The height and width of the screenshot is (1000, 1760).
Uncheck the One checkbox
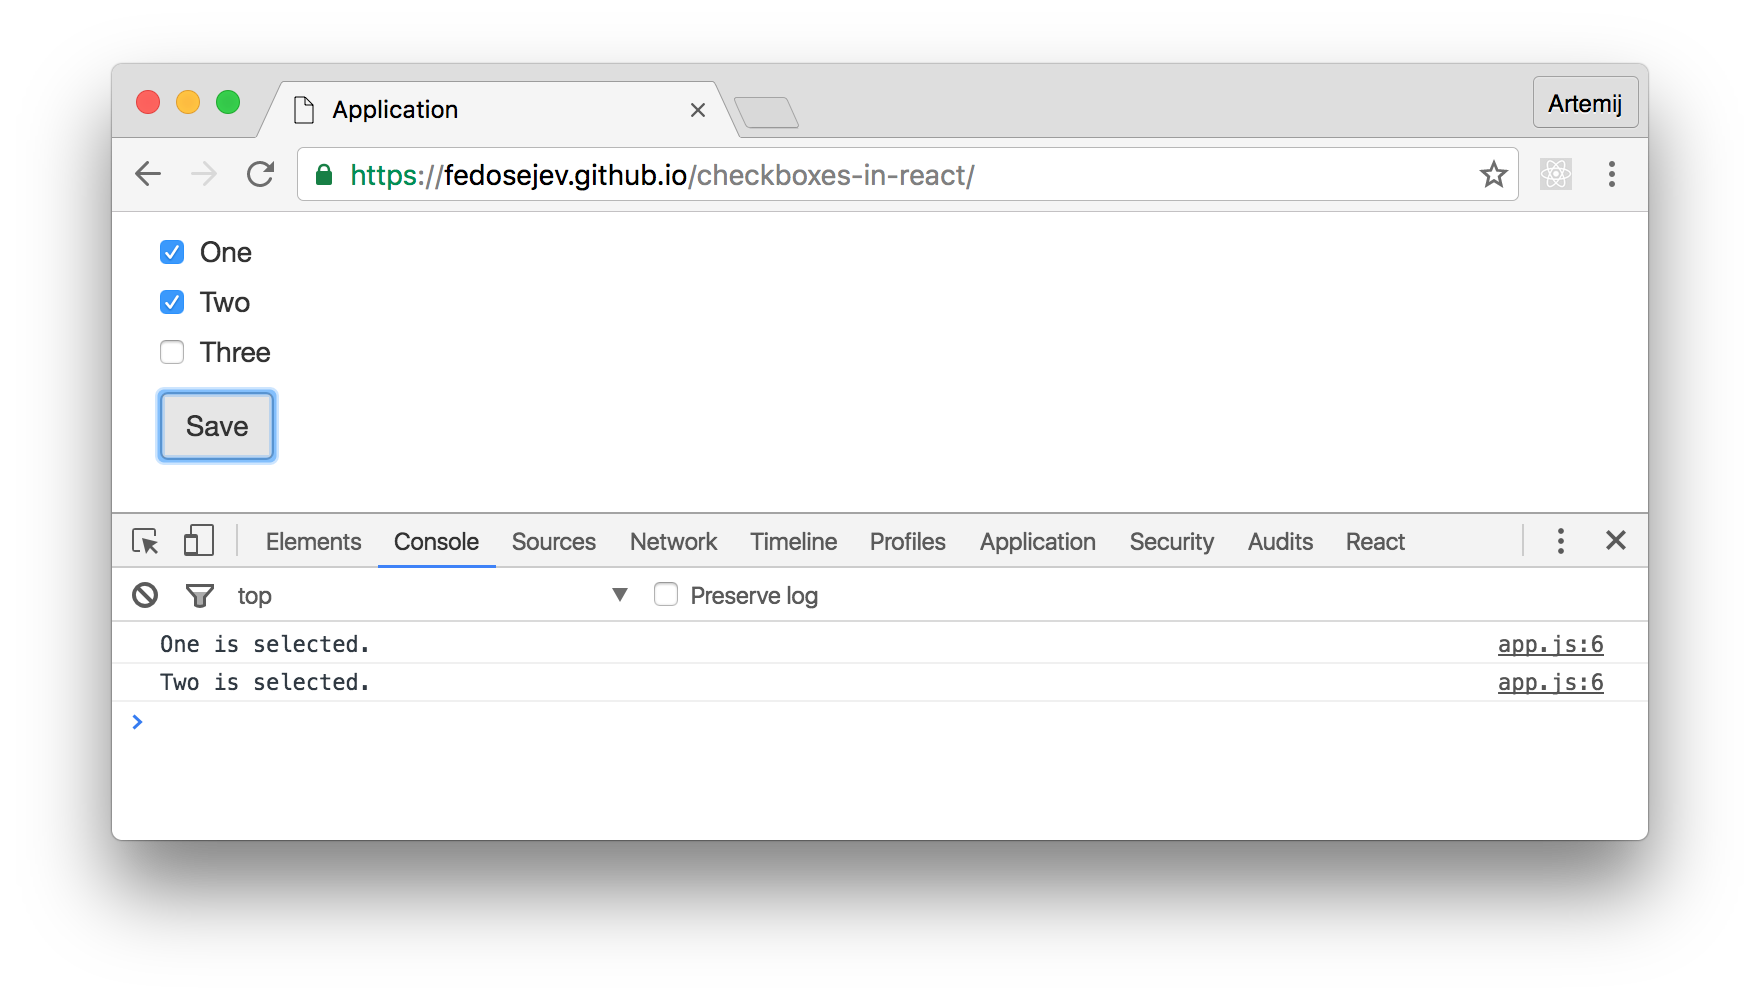172,252
